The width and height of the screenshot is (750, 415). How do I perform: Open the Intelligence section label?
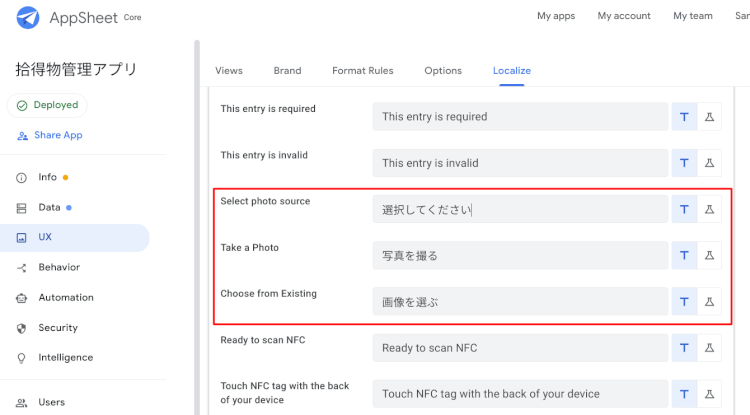(66, 357)
